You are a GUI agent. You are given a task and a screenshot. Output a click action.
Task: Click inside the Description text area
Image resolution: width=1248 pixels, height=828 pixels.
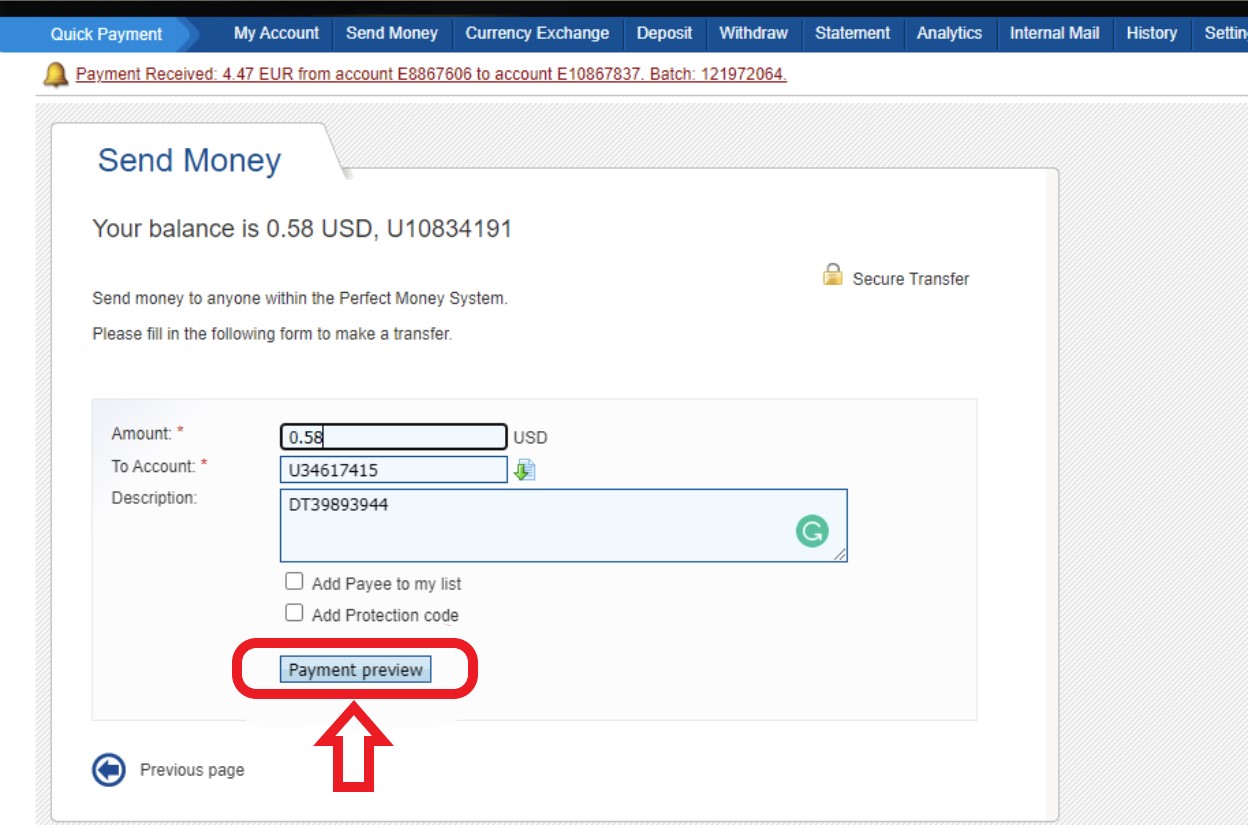[563, 525]
